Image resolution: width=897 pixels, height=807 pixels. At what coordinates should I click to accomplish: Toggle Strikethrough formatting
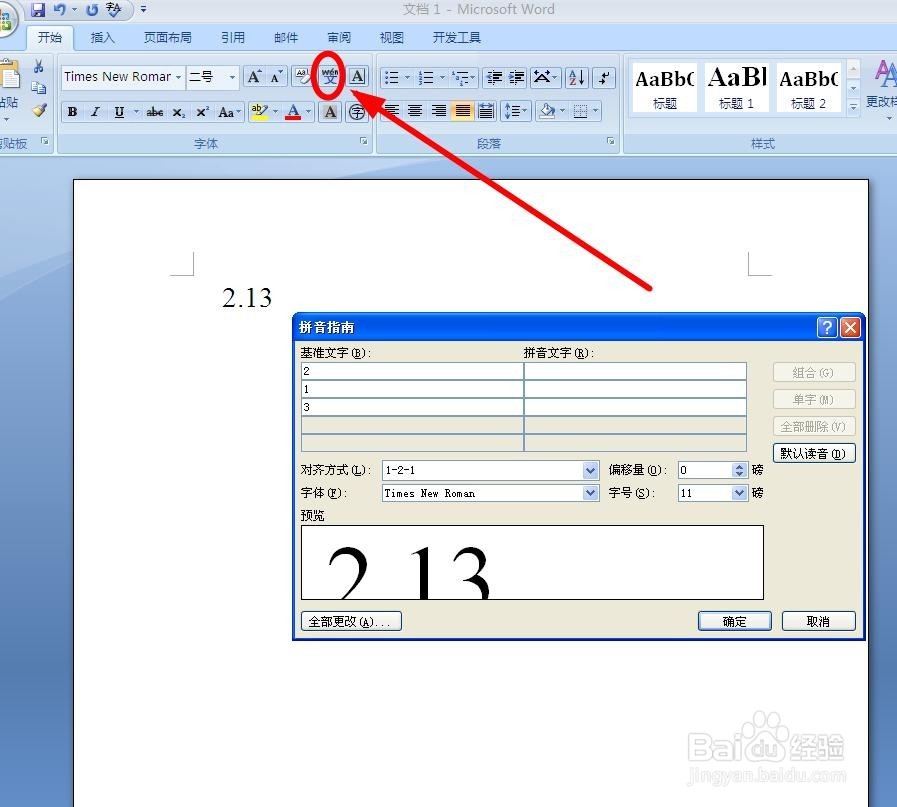[x=154, y=112]
